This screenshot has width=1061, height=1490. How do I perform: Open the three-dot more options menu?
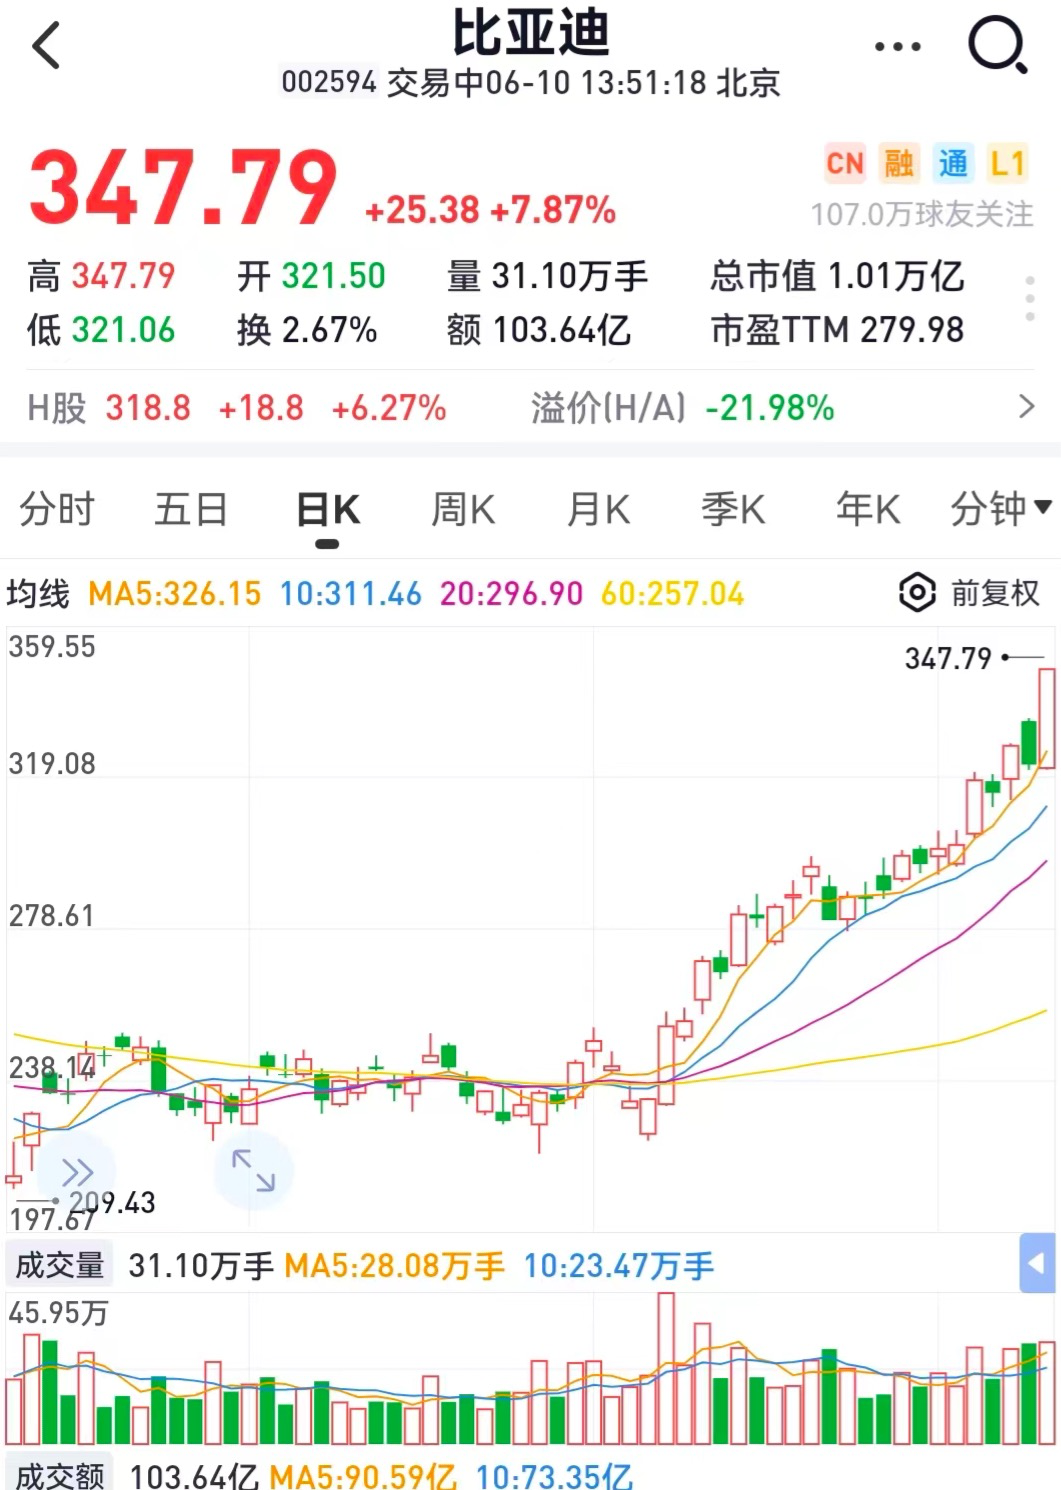coord(897,46)
